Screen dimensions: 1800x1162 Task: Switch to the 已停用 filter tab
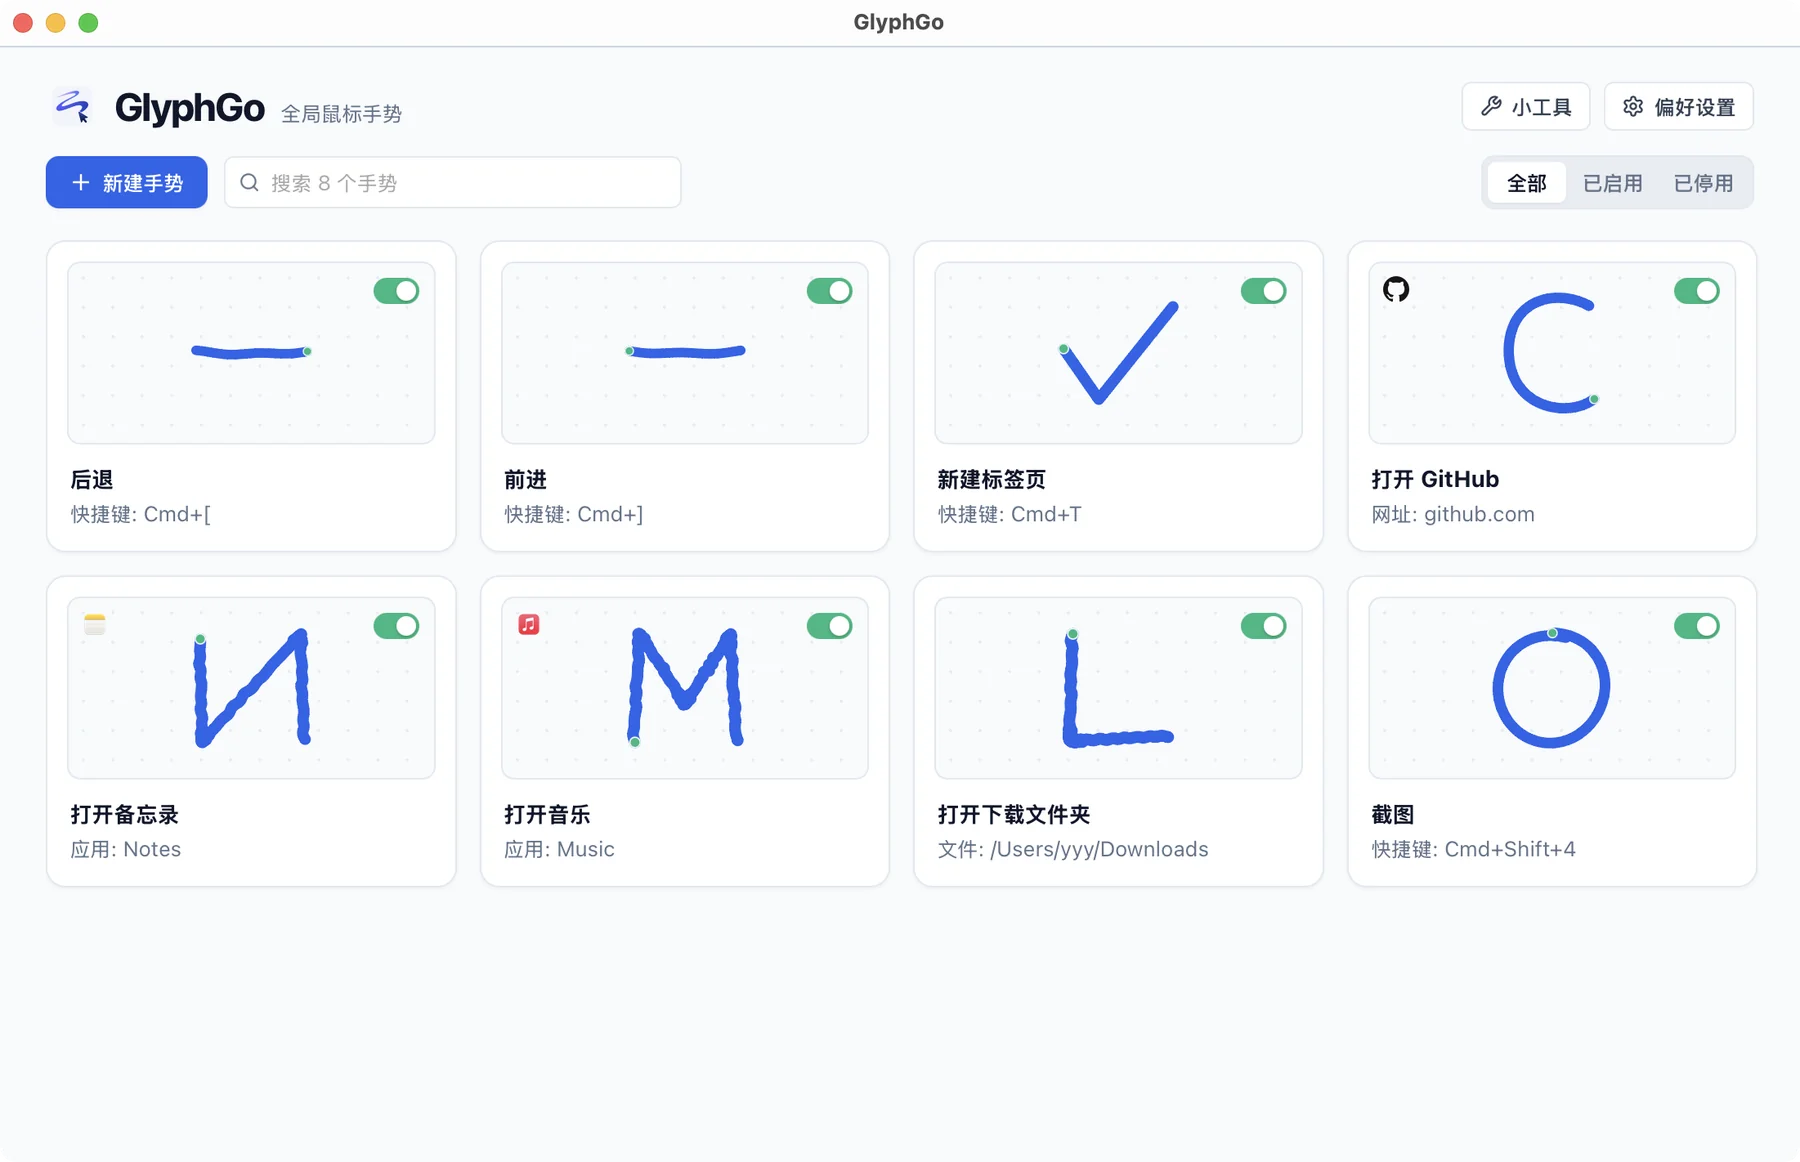1703,183
